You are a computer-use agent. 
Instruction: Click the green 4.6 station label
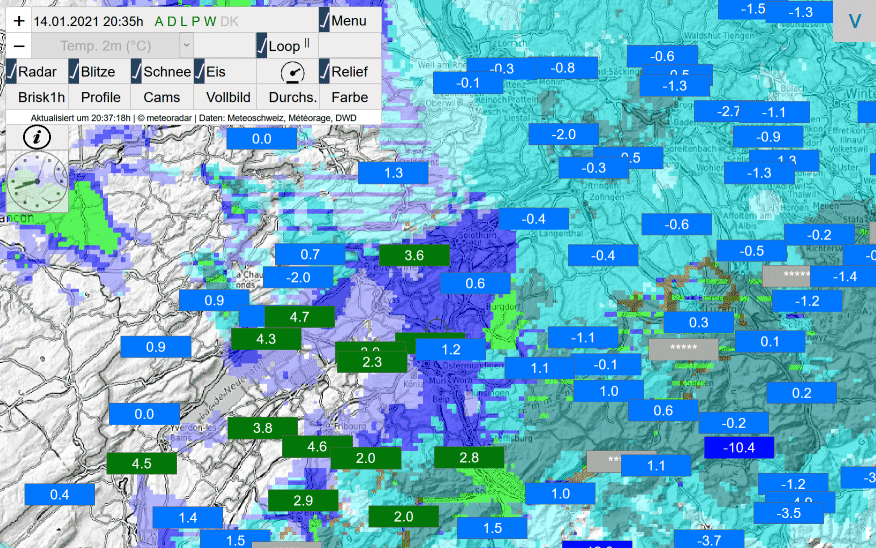[317, 446]
